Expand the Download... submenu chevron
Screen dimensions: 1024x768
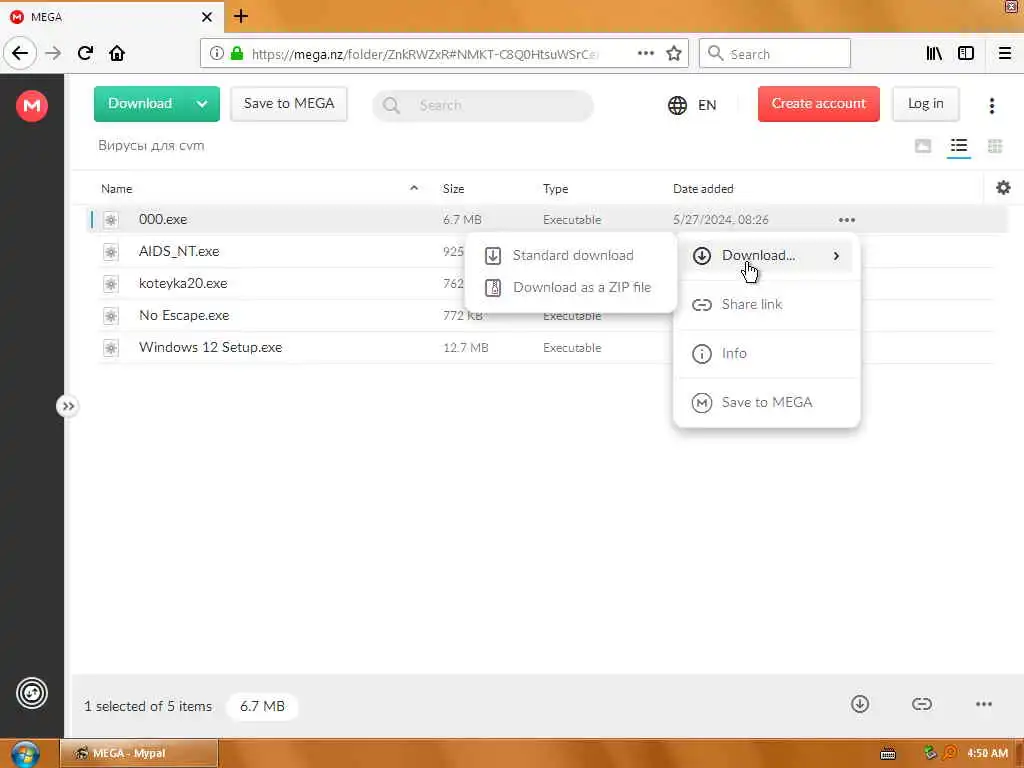pyautogui.click(x=836, y=255)
